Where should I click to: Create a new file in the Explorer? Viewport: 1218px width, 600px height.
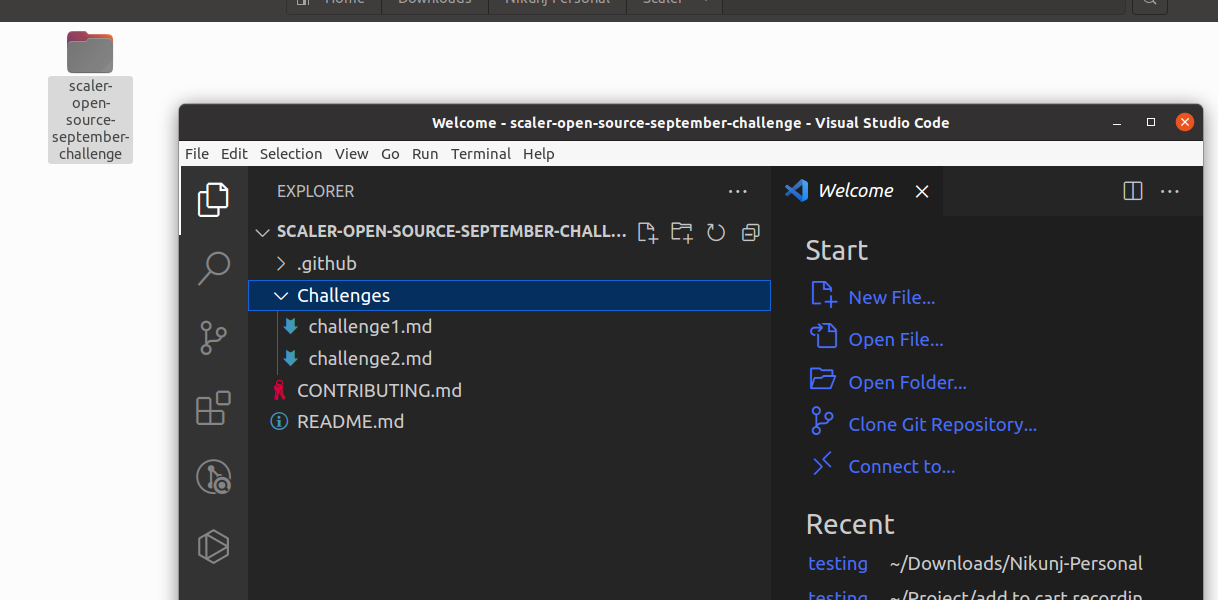pyautogui.click(x=646, y=232)
